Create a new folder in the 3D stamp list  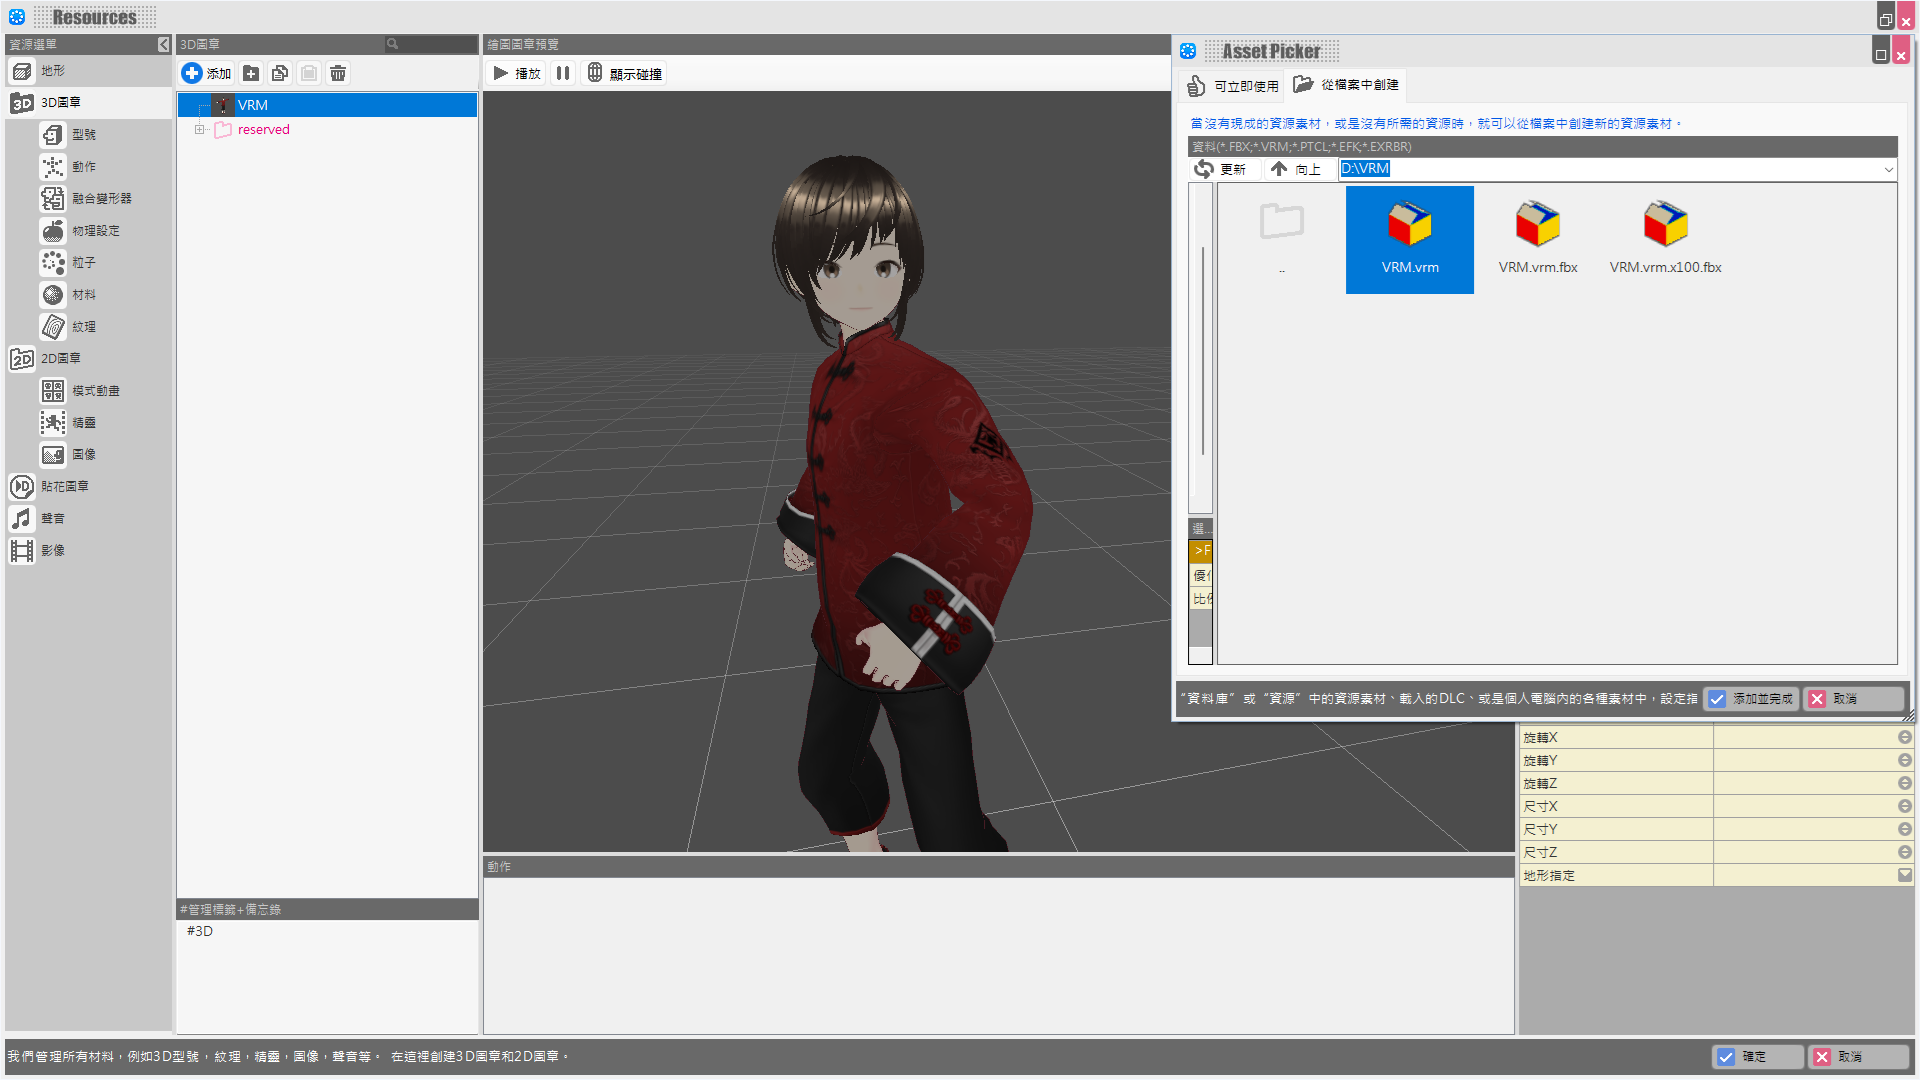click(x=251, y=73)
